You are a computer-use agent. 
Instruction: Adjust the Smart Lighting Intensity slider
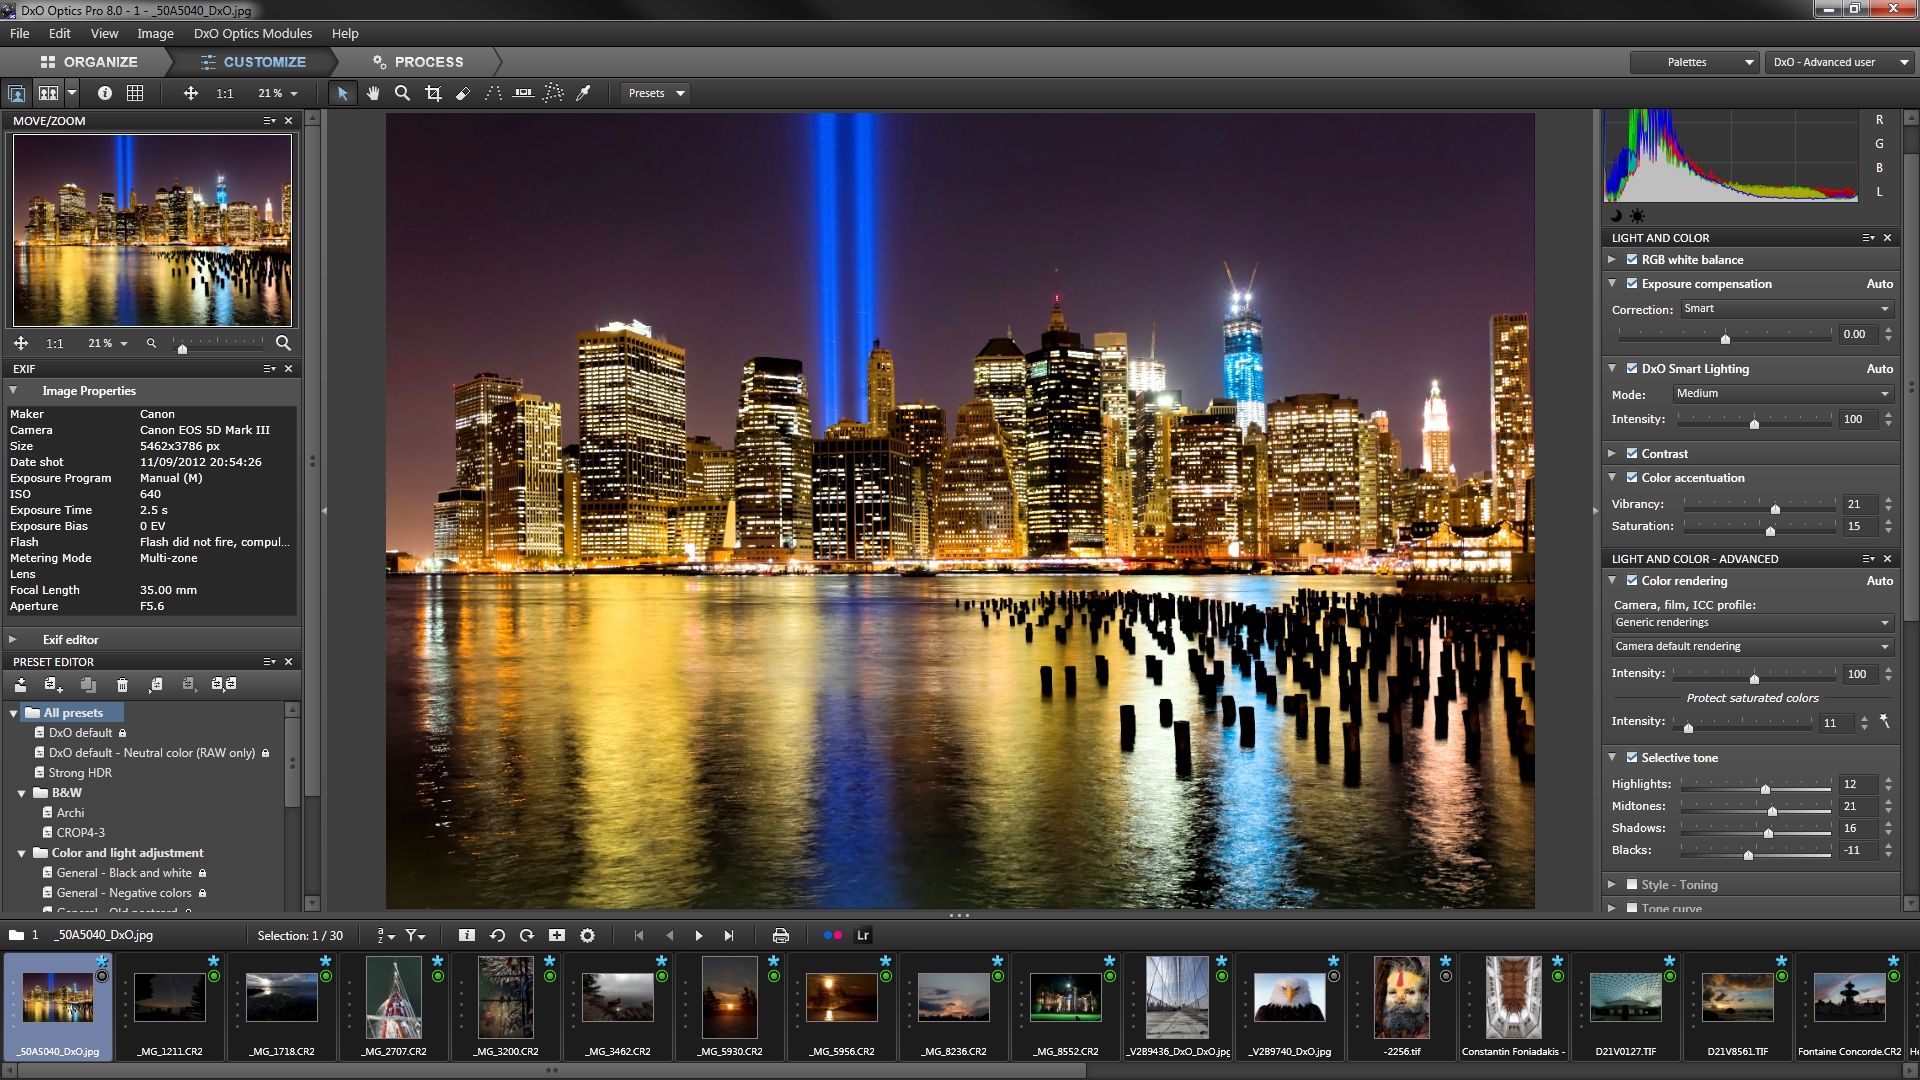(1754, 422)
